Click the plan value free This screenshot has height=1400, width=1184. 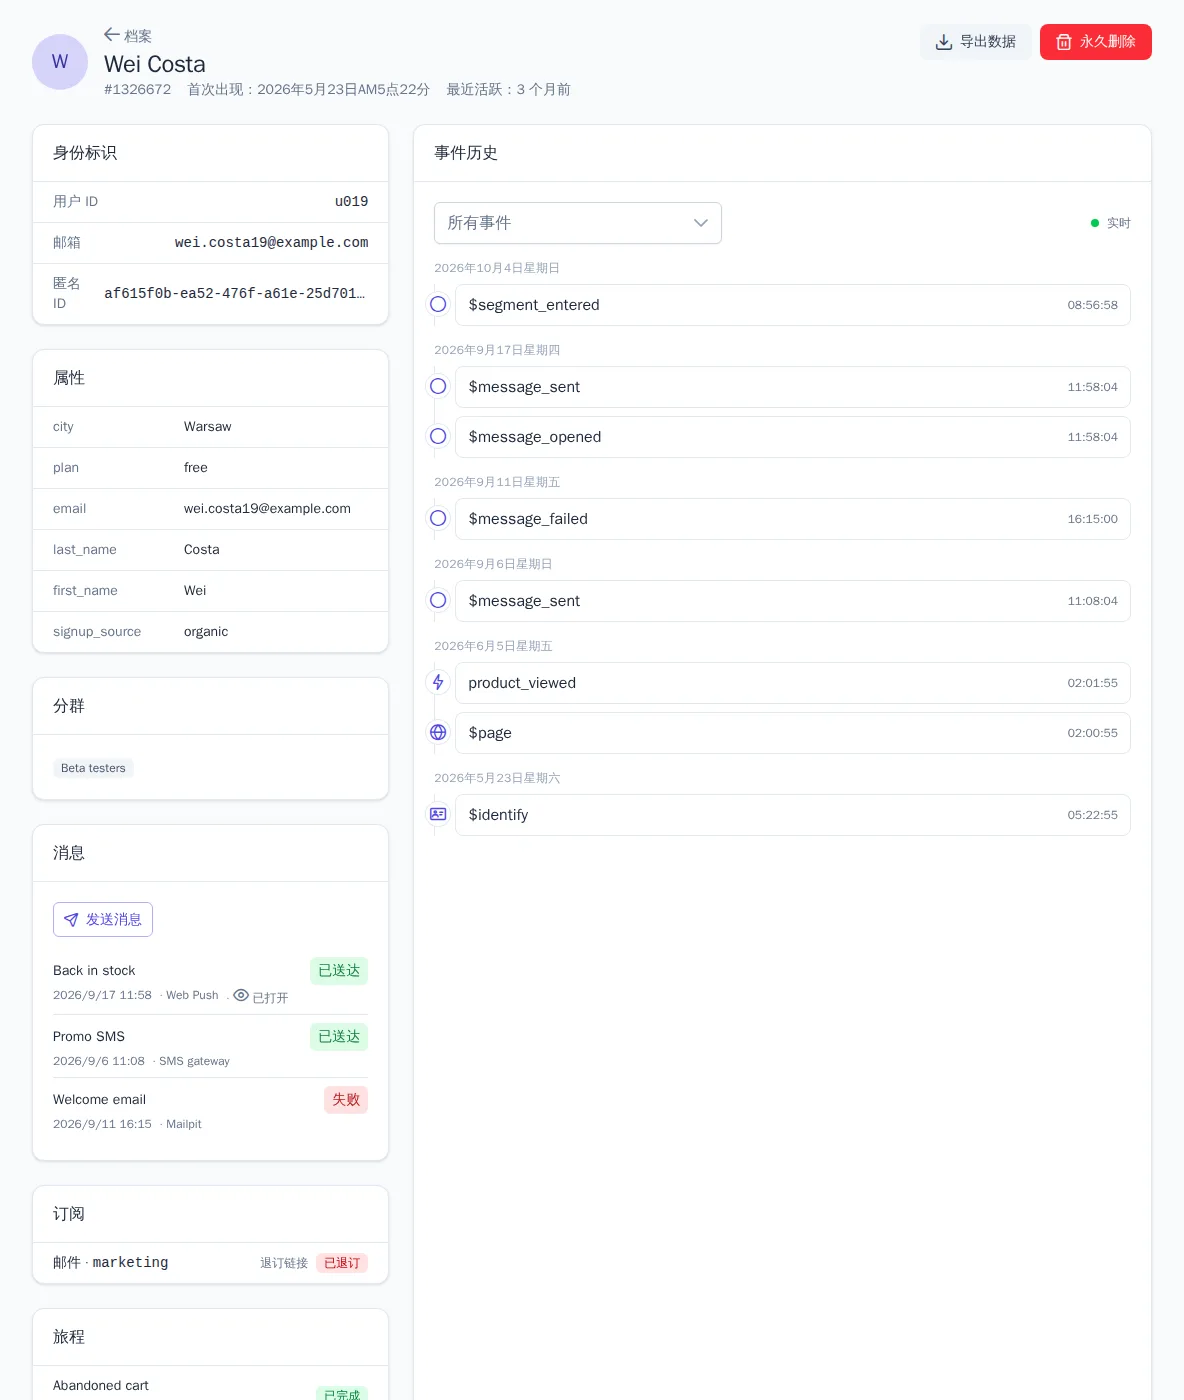point(196,468)
